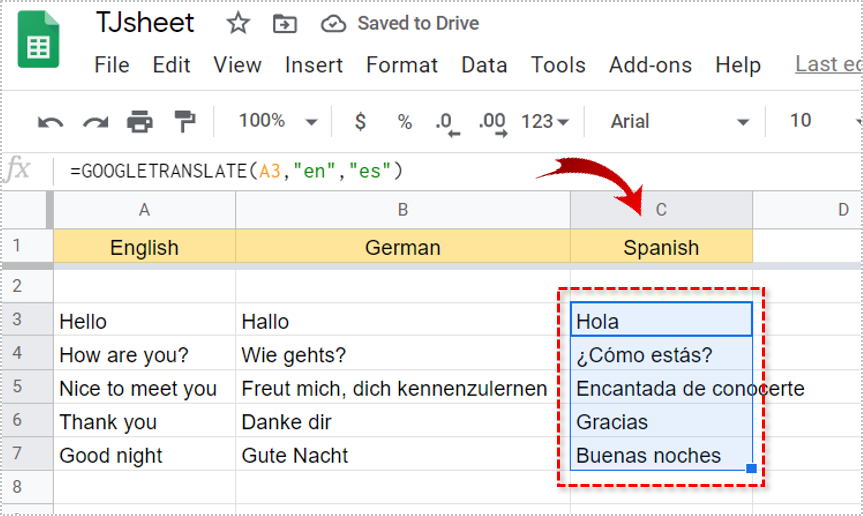The height and width of the screenshot is (516, 863).
Task: Click the ¿Cómo estás? cell
Action: pos(661,353)
